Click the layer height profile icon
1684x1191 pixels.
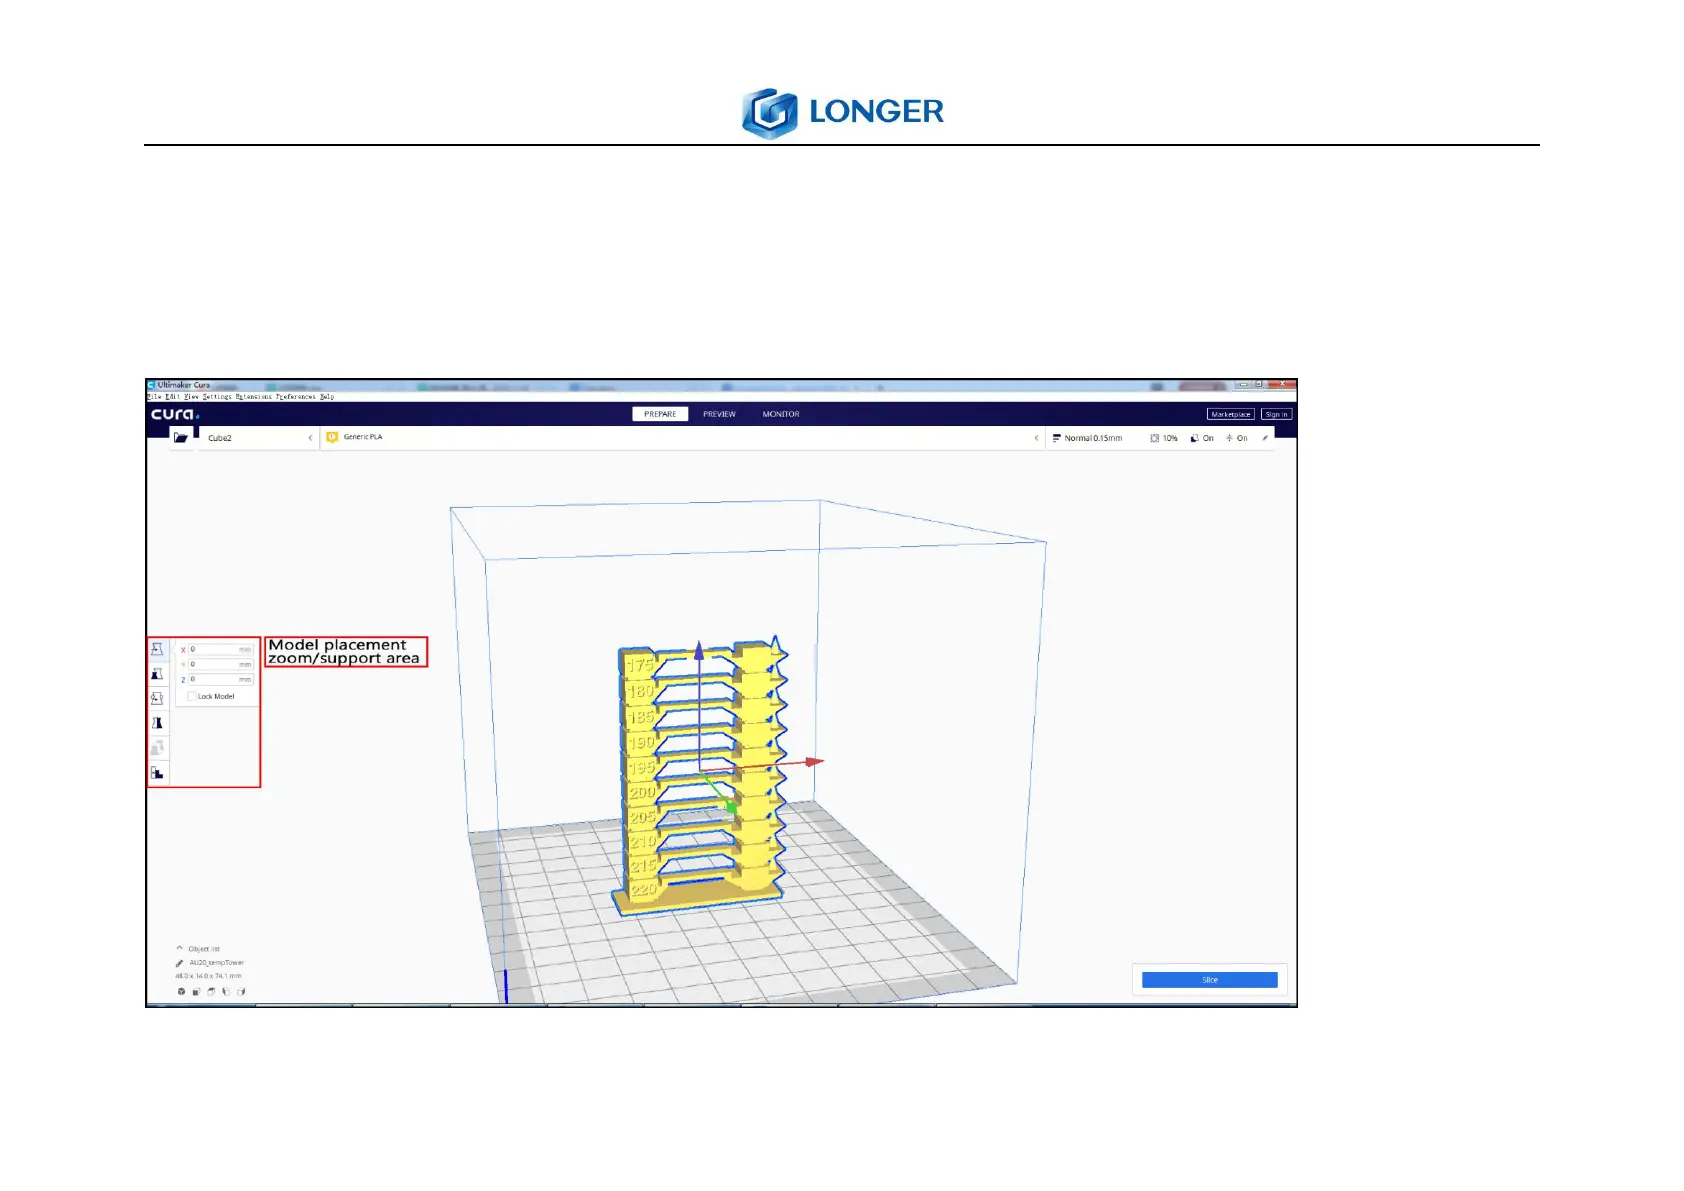[x=1056, y=438]
